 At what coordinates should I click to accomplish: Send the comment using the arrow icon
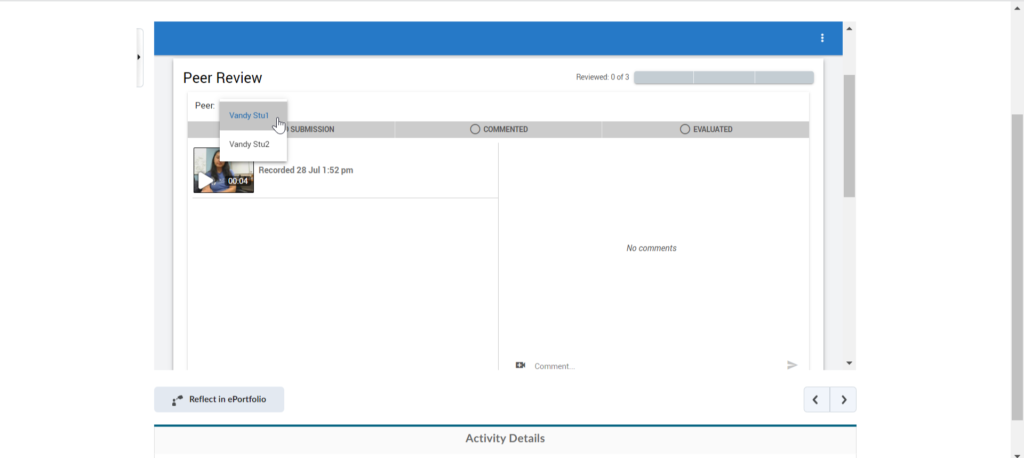pos(792,366)
